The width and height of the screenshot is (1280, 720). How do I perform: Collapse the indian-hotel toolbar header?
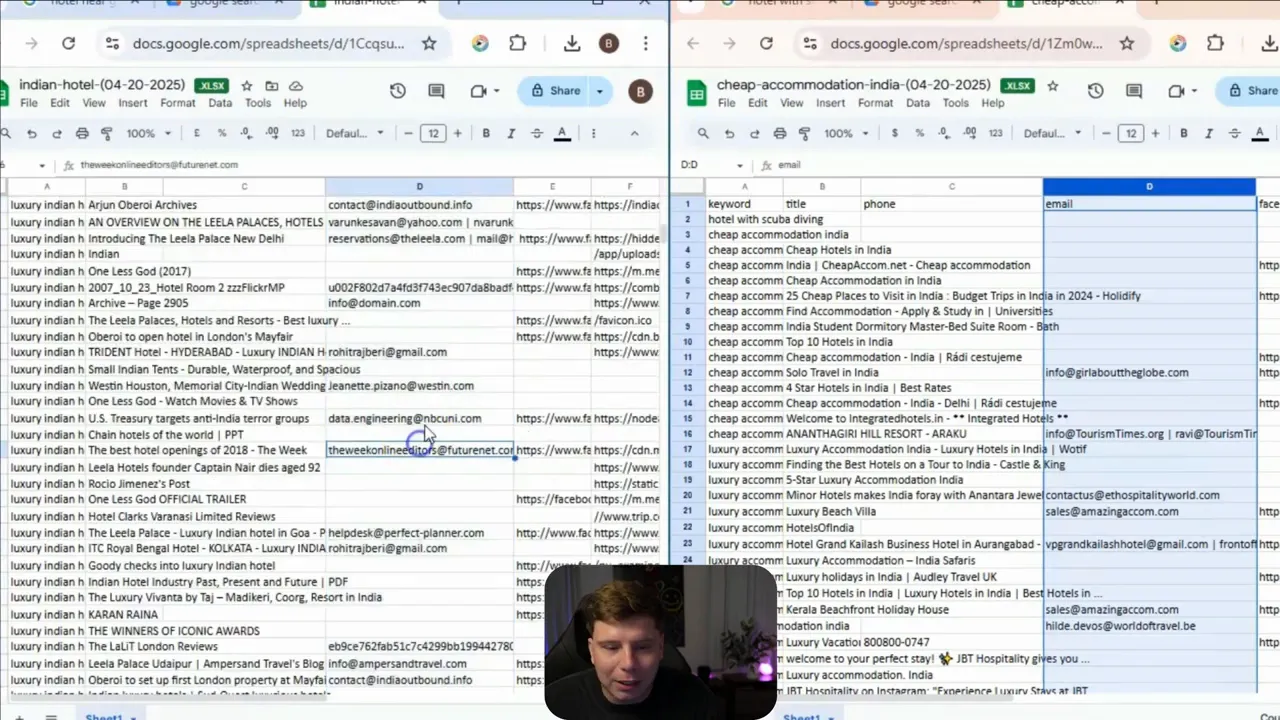[x=634, y=133]
